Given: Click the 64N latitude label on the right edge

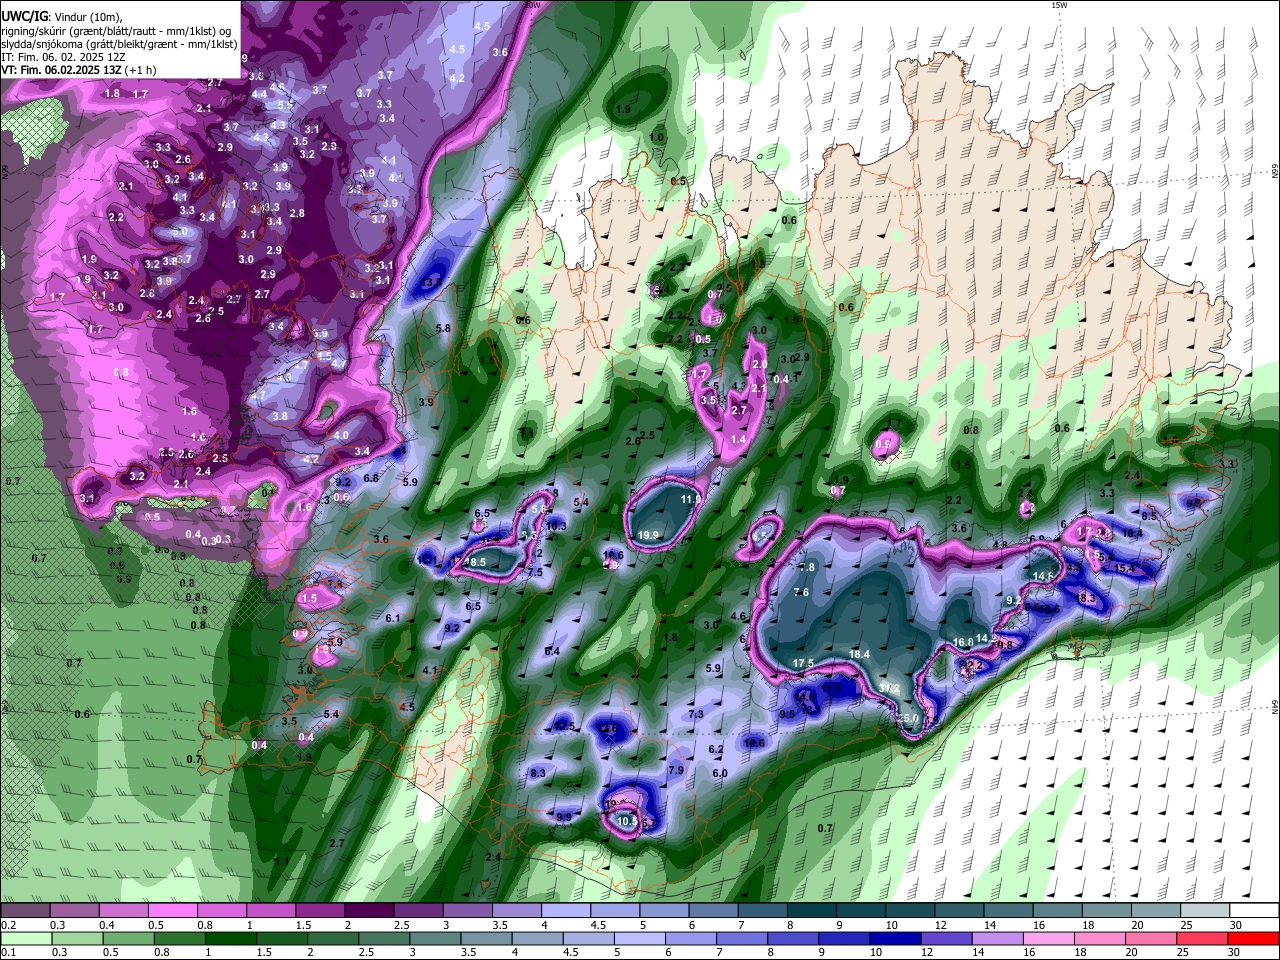Looking at the screenshot, I should [x=1275, y=706].
